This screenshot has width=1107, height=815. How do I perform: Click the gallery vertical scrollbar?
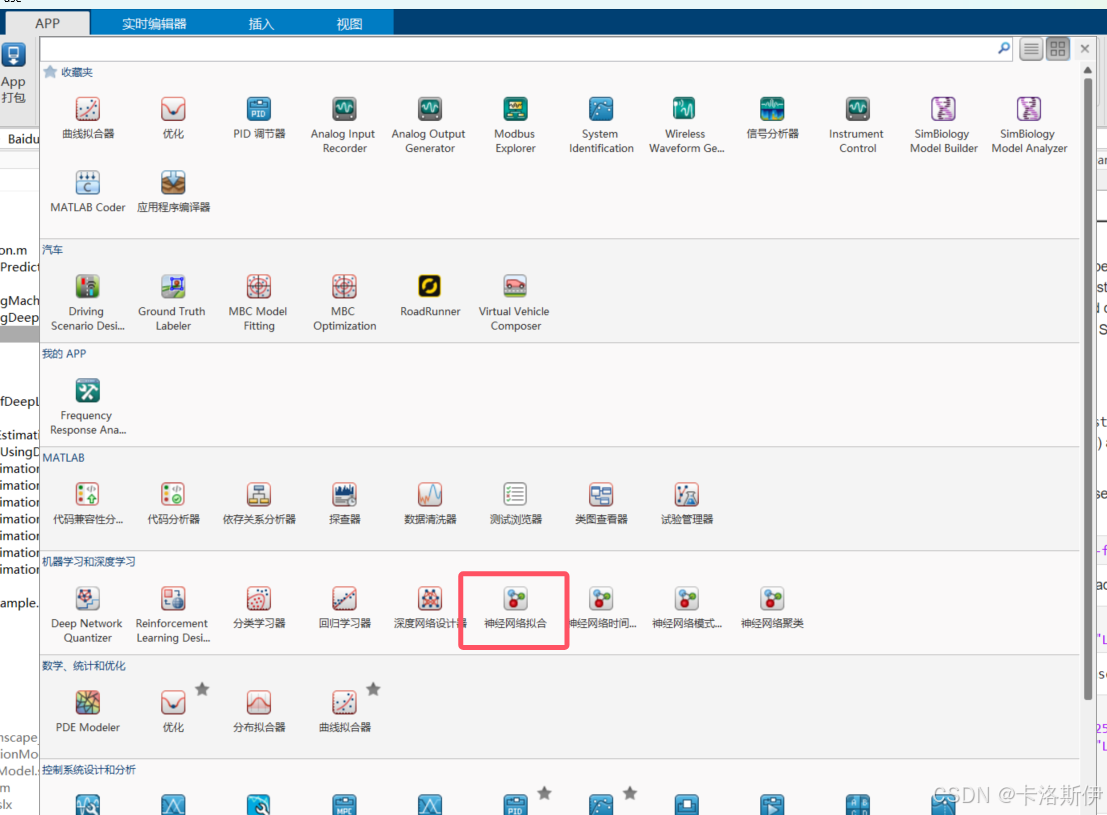click(1088, 388)
